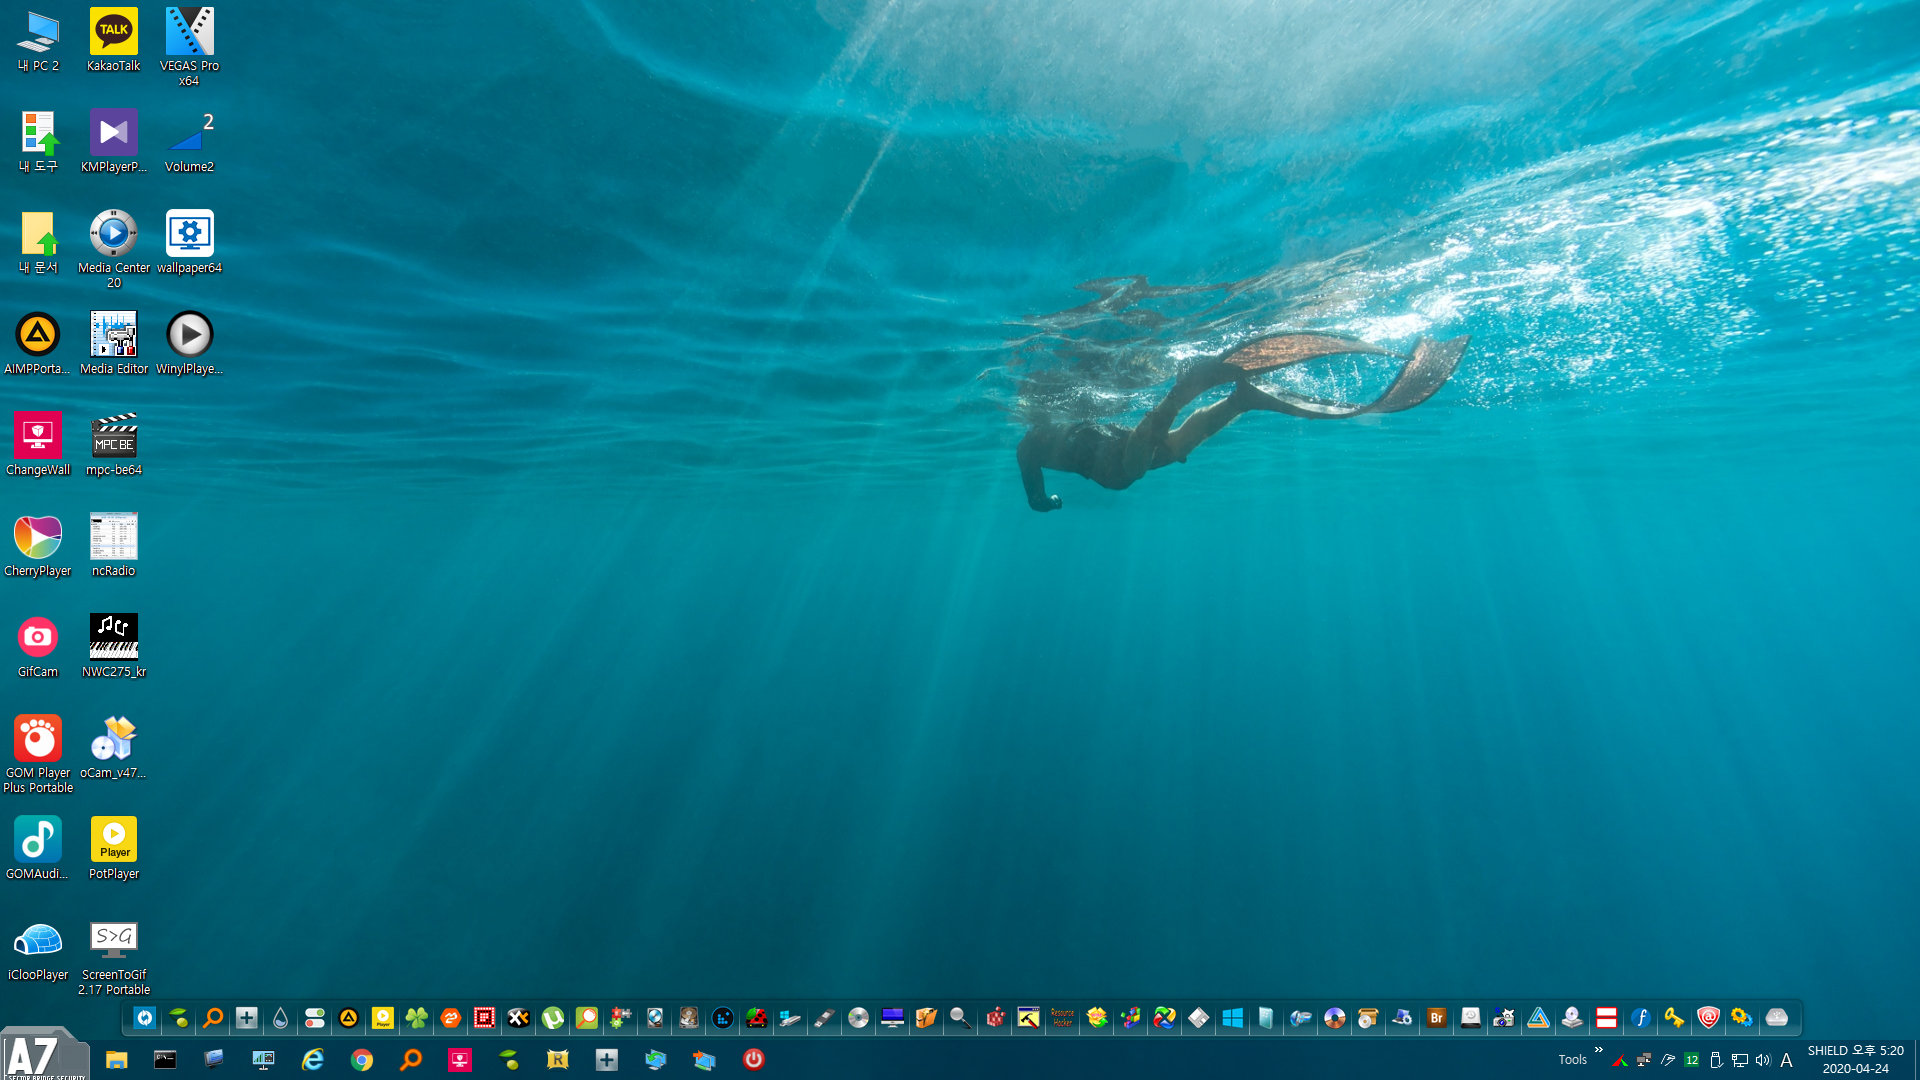1920x1080 pixels.
Task: Select the WinylPlayer desktop shortcut
Action: pos(189,343)
